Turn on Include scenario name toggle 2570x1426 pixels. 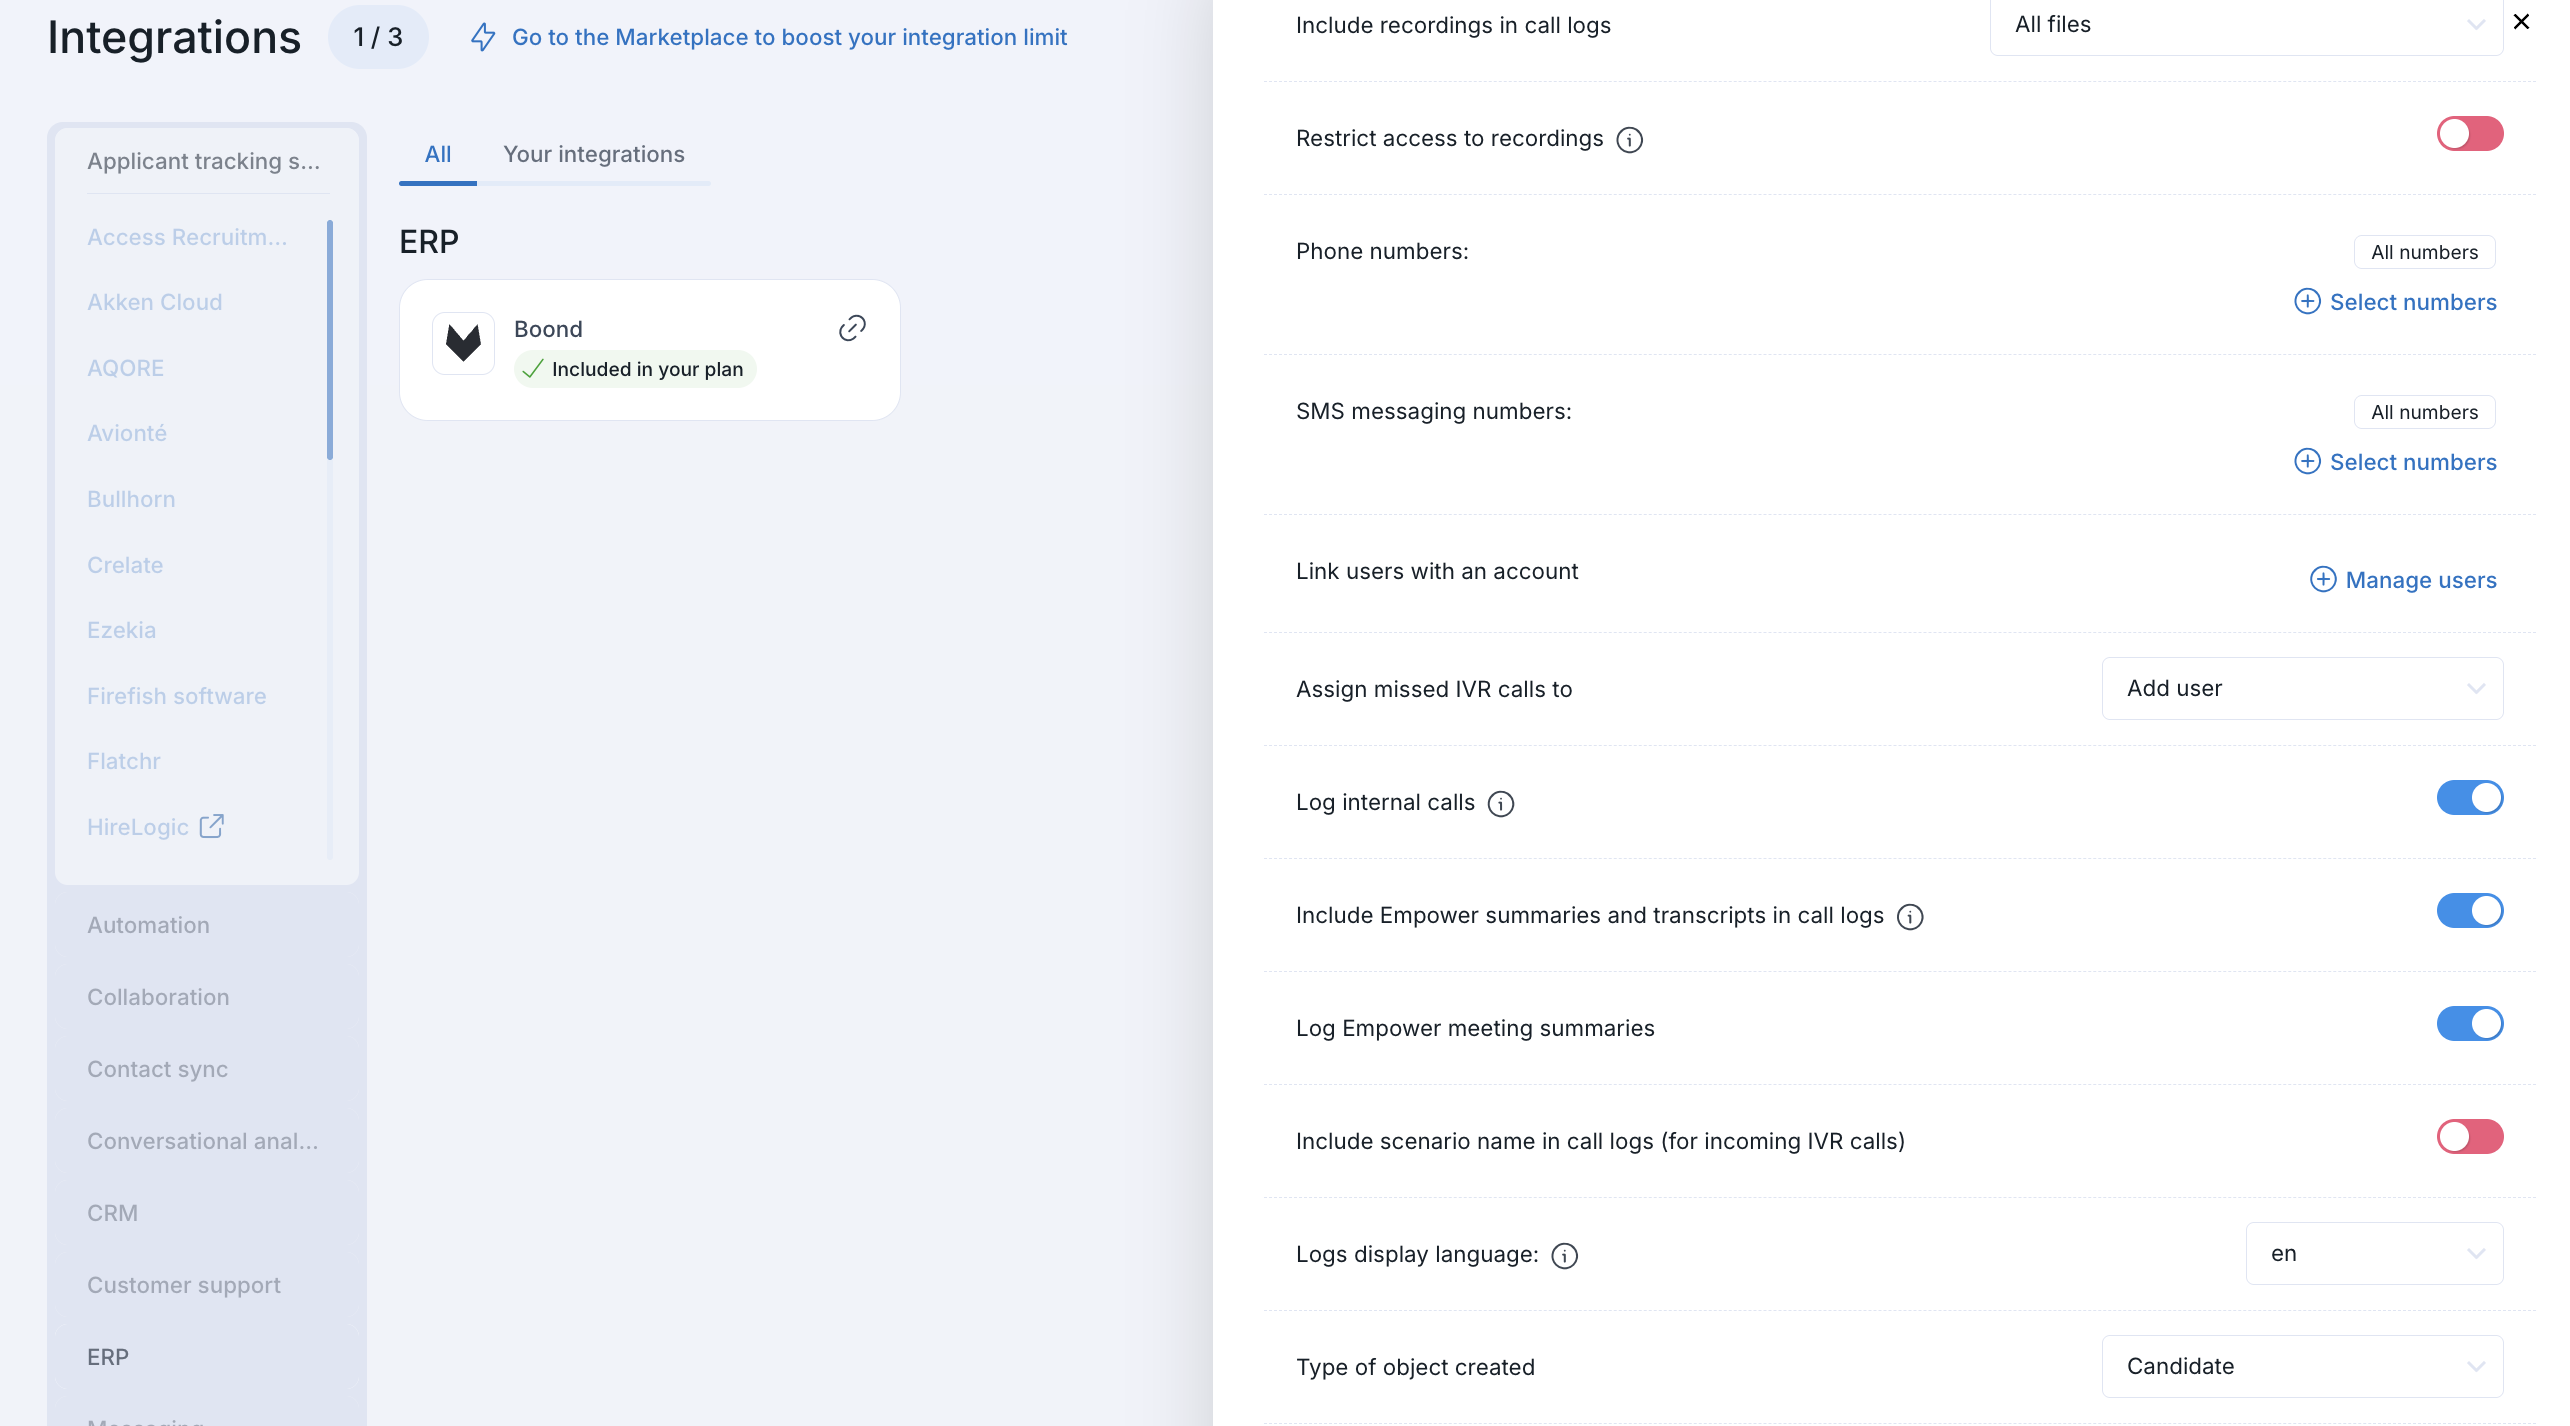pos(2469,1137)
